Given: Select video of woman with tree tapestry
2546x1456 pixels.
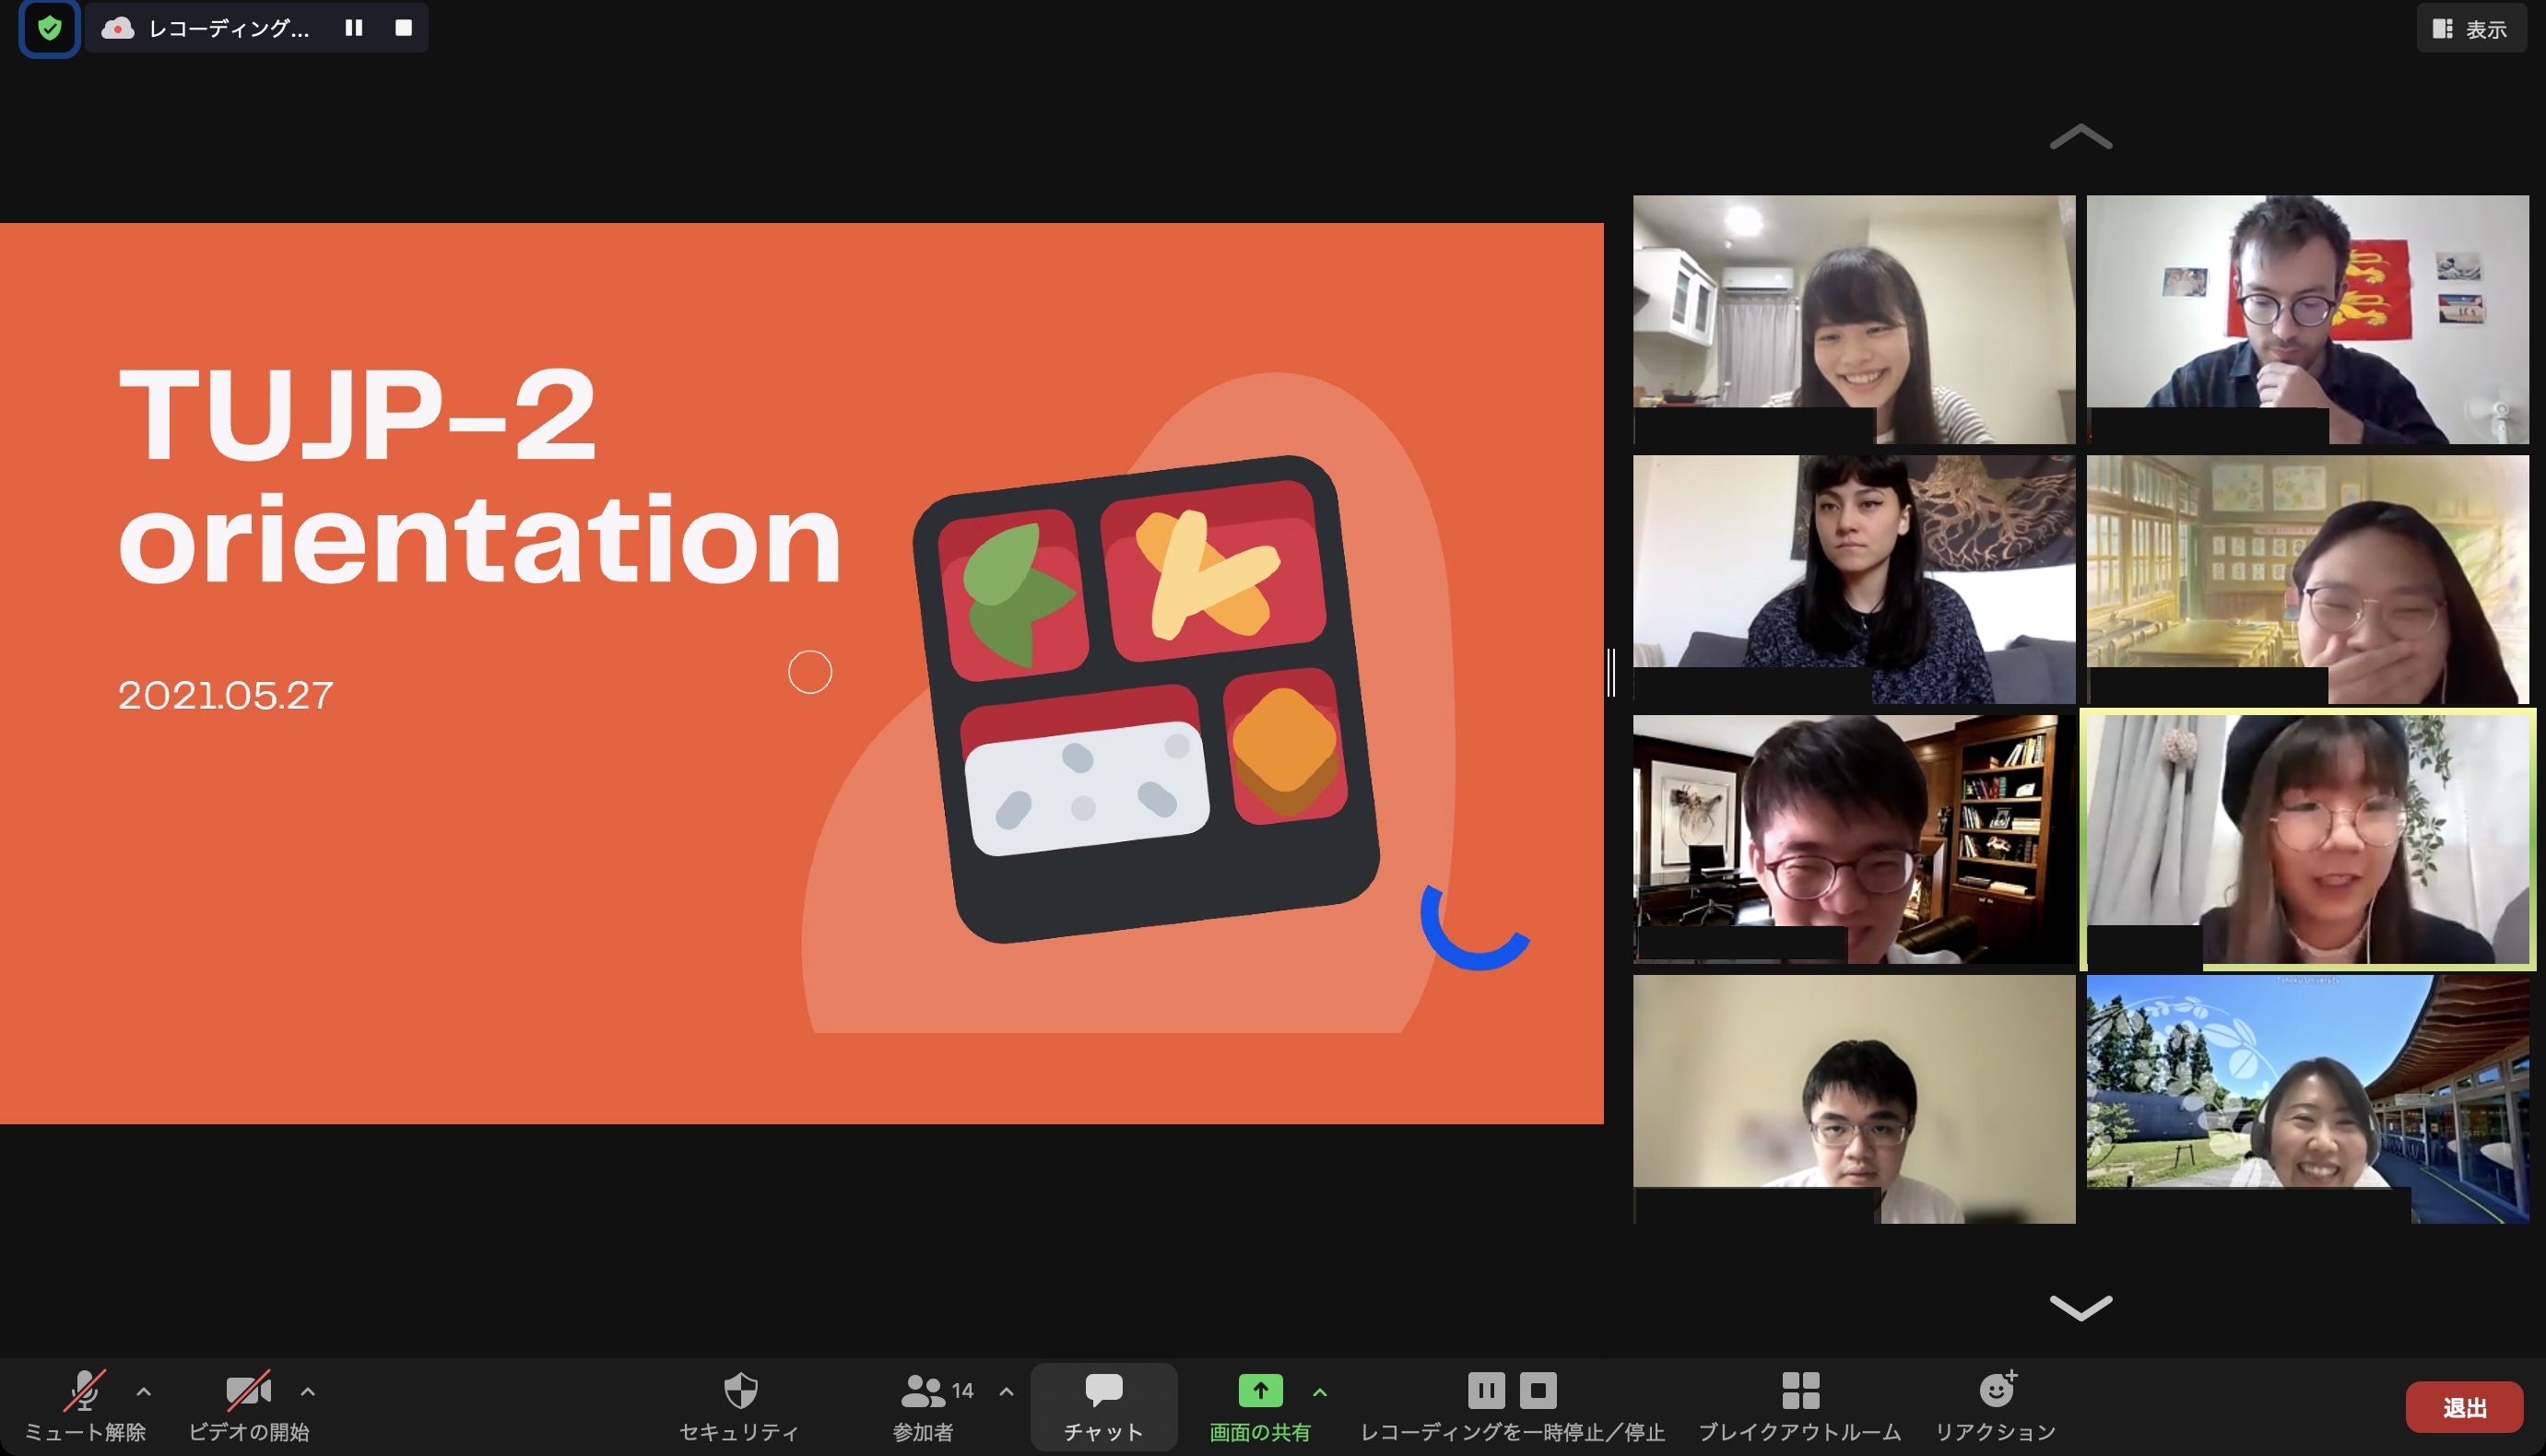Looking at the screenshot, I should tap(1854, 579).
